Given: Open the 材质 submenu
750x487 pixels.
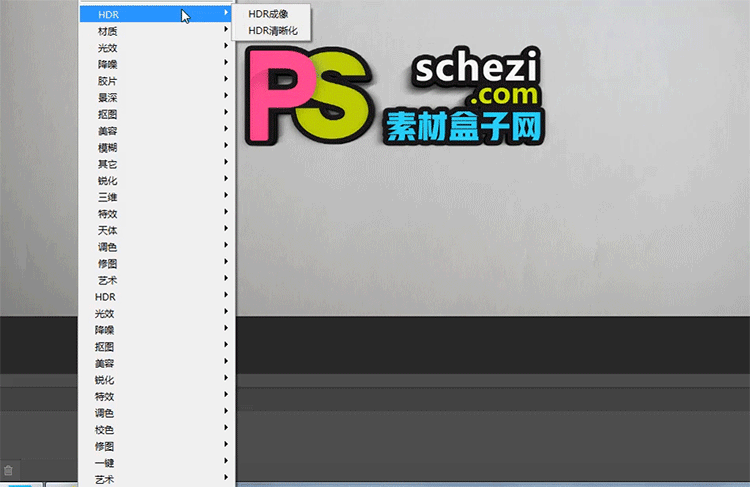Looking at the screenshot, I should coord(156,31).
